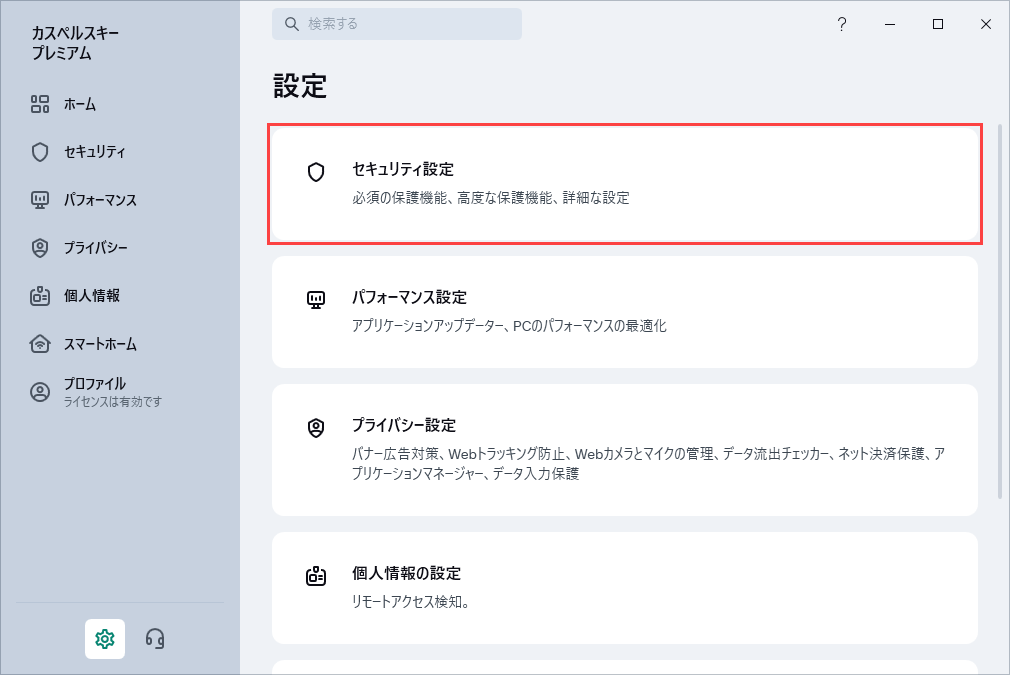Open パフォーマンス設定 settings card
This screenshot has width=1010, height=675.
point(624,311)
